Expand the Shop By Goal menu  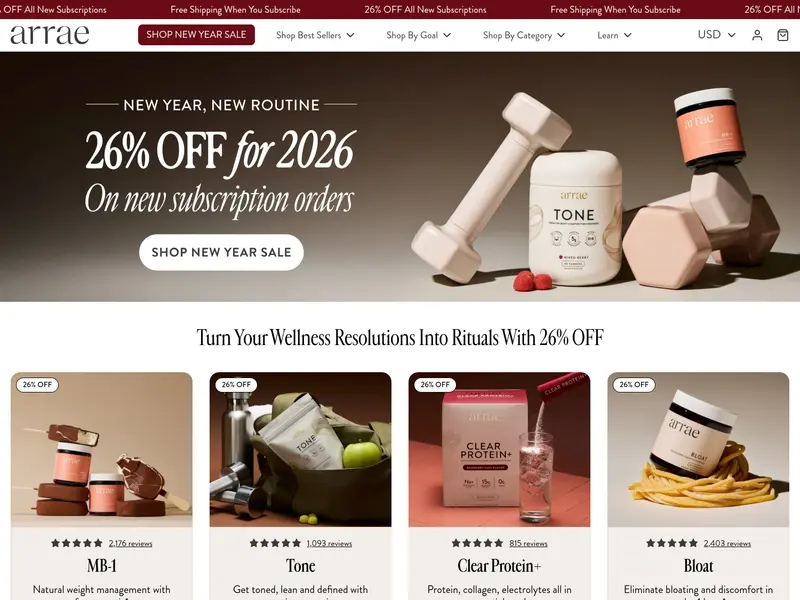[418, 35]
